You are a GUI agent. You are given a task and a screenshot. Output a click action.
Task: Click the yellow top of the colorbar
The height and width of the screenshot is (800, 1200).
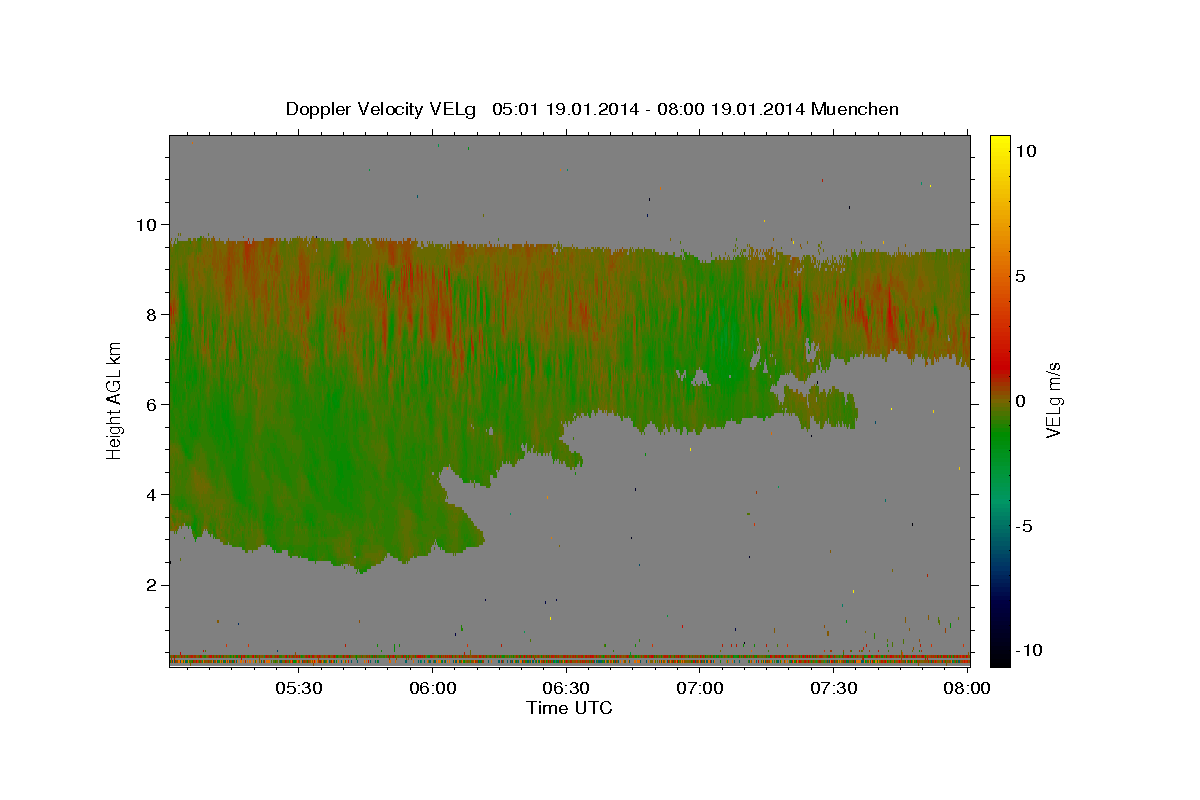[999, 145]
